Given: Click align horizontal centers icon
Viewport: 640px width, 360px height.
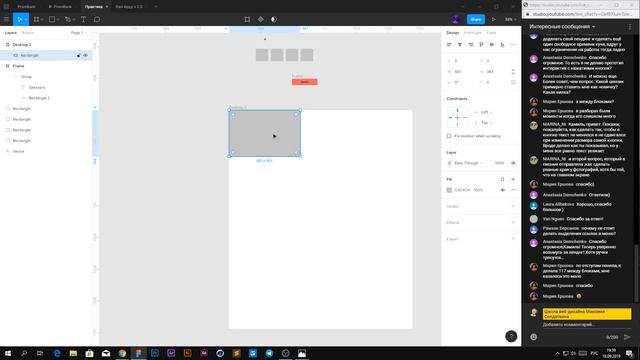Looking at the screenshot, I should pyautogui.click(x=460, y=44).
